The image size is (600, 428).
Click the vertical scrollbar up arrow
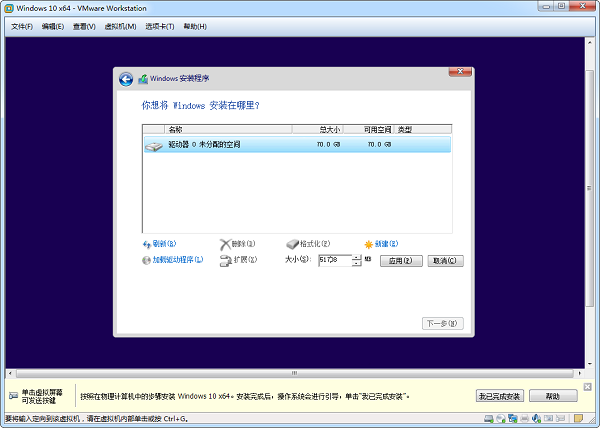(x=590, y=42)
